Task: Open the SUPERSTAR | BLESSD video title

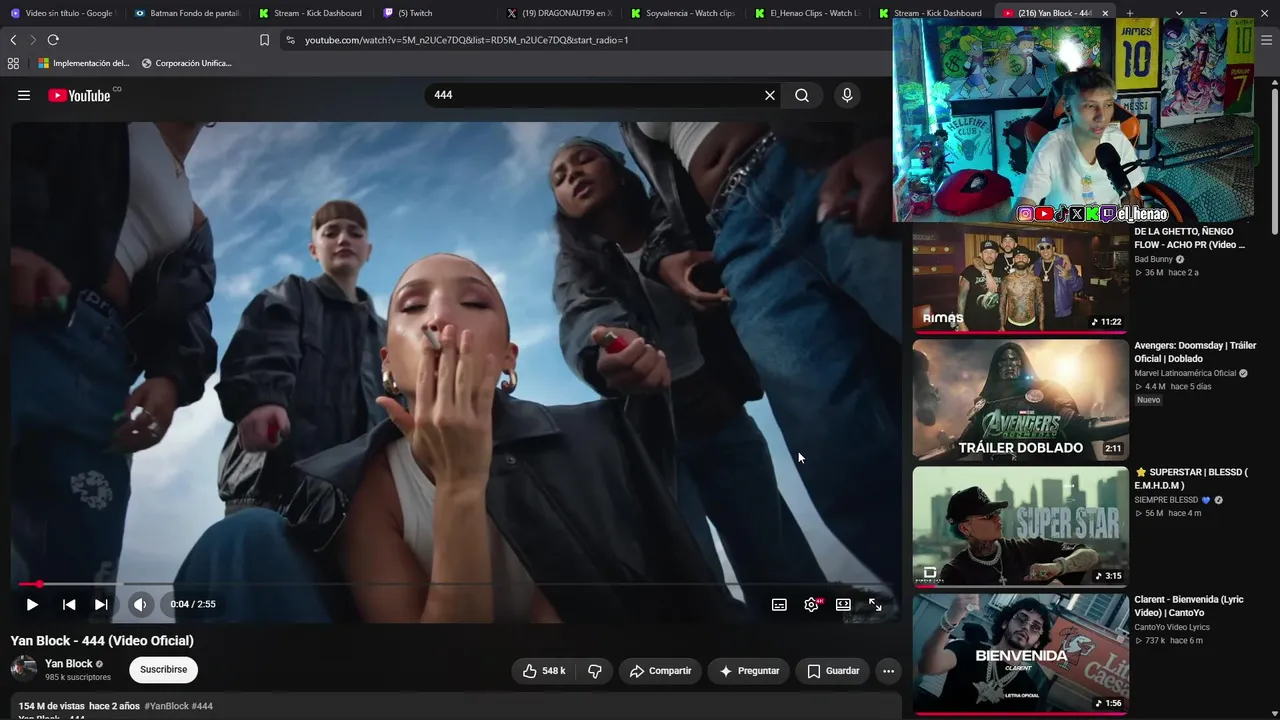Action: [1191, 479]
